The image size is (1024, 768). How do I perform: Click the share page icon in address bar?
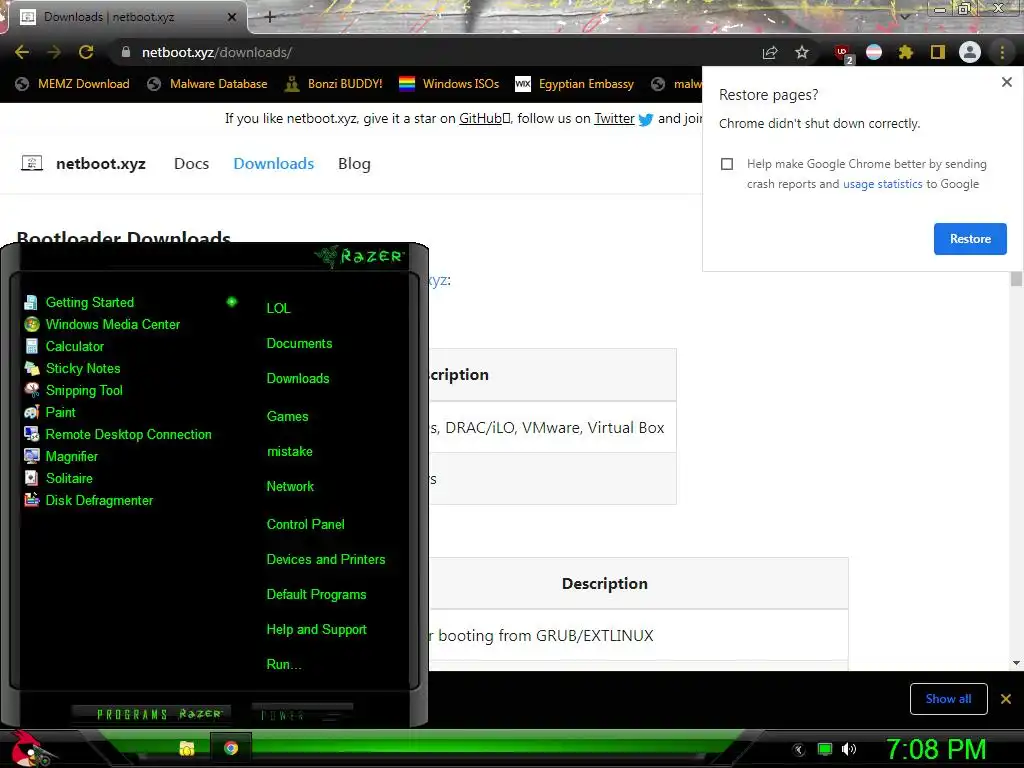tap(770, 52)
